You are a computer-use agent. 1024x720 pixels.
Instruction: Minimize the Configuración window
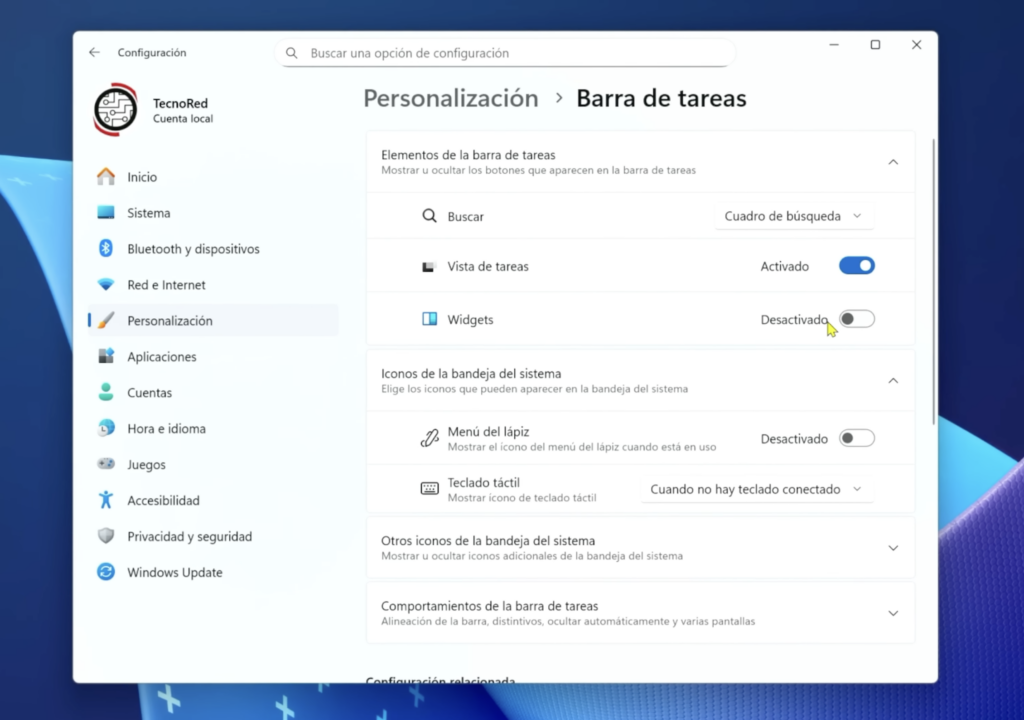click(834, 44)
